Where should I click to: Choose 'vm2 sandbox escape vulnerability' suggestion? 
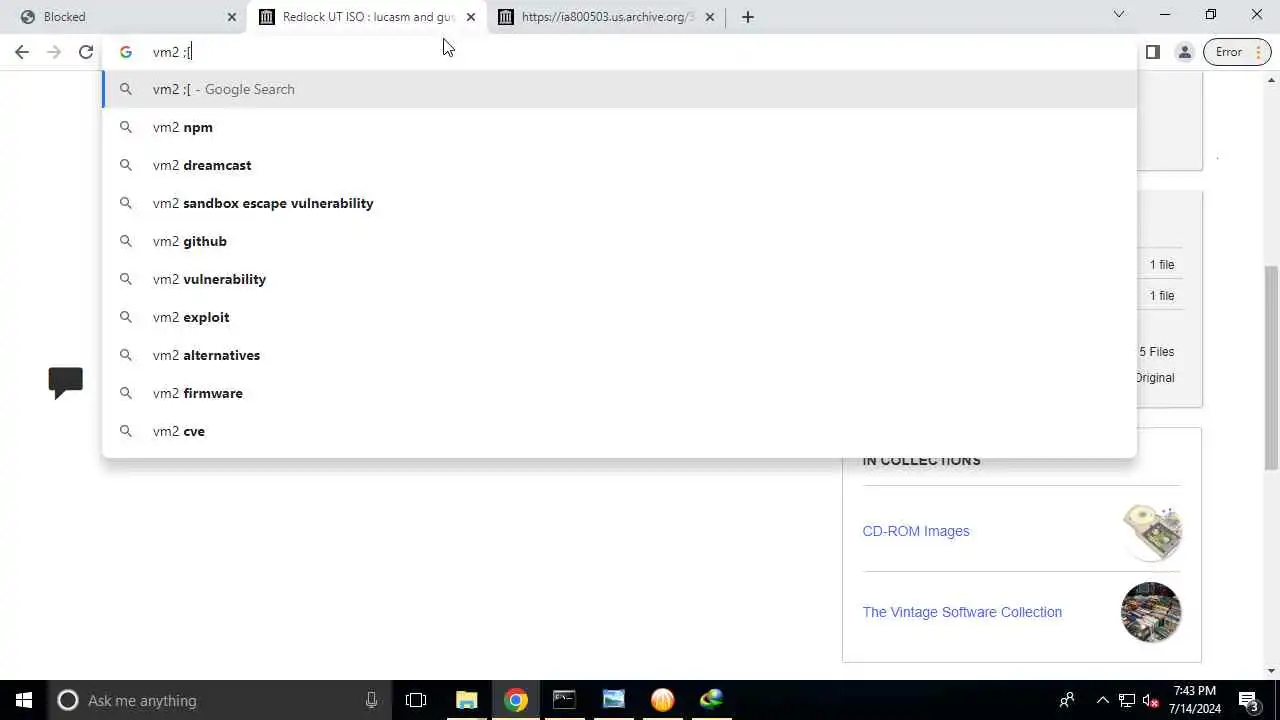pyautogui.click(x=619, y=203)
